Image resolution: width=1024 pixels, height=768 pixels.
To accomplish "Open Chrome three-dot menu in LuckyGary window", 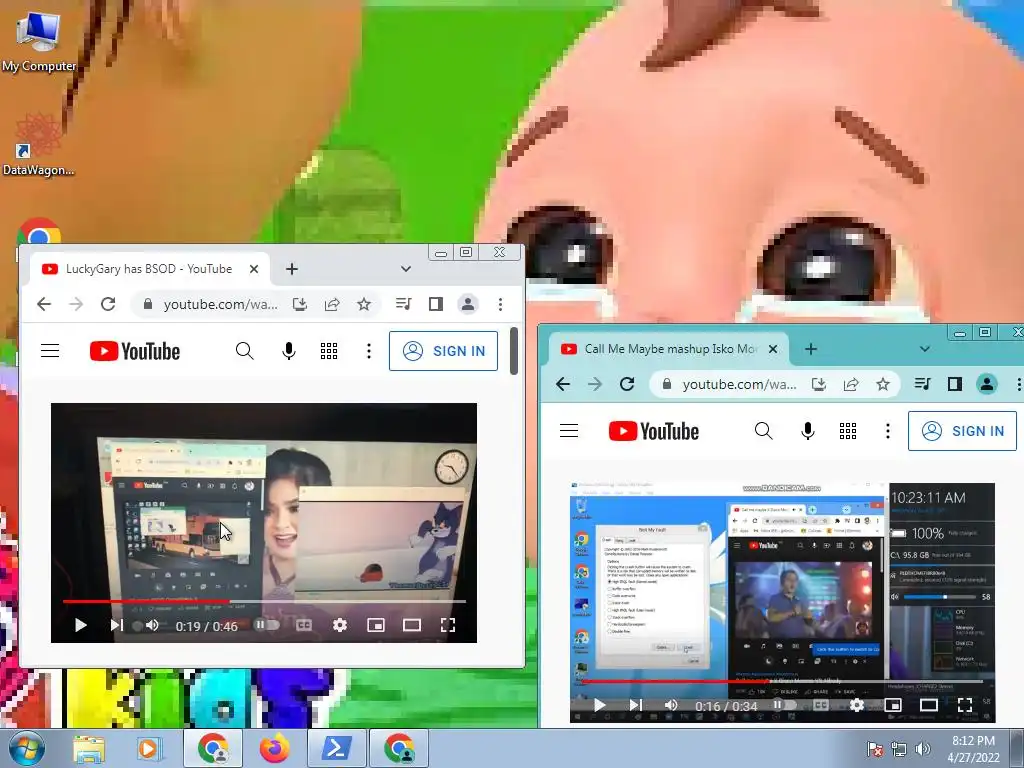I will point(500,304).
